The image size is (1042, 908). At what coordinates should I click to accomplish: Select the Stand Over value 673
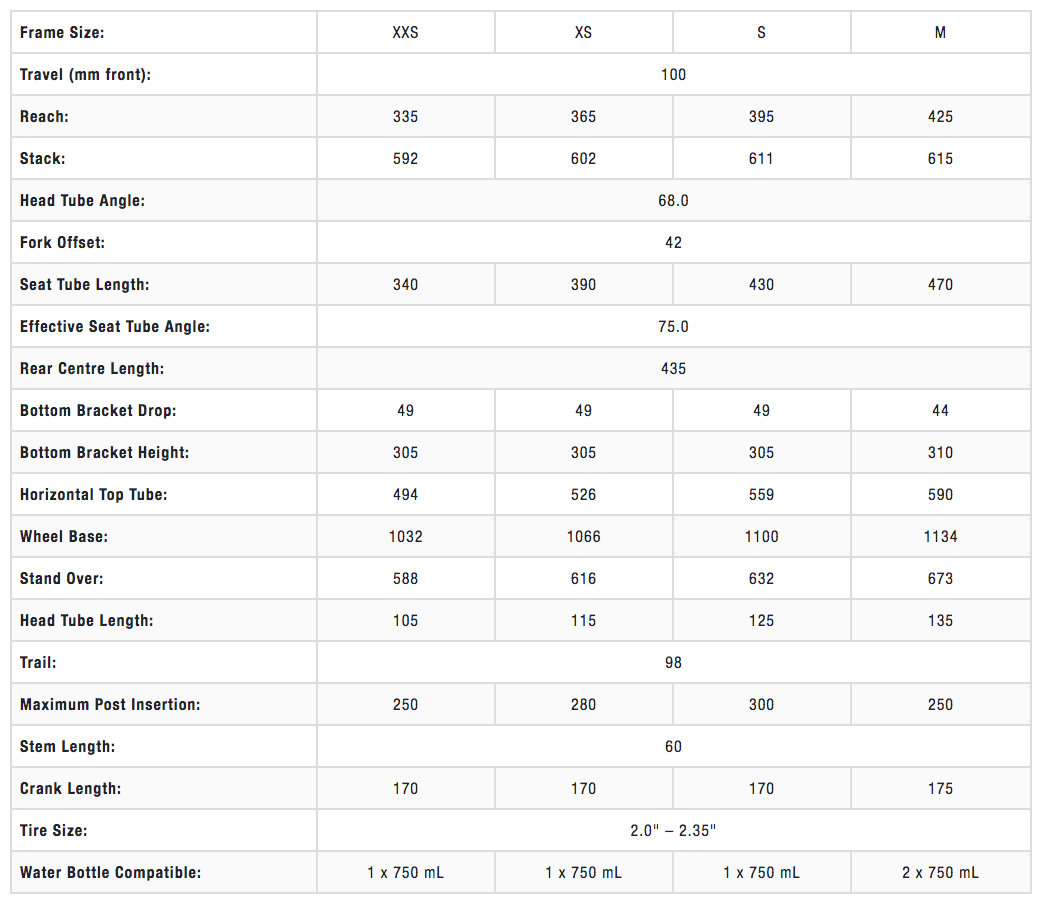point(940,578)
